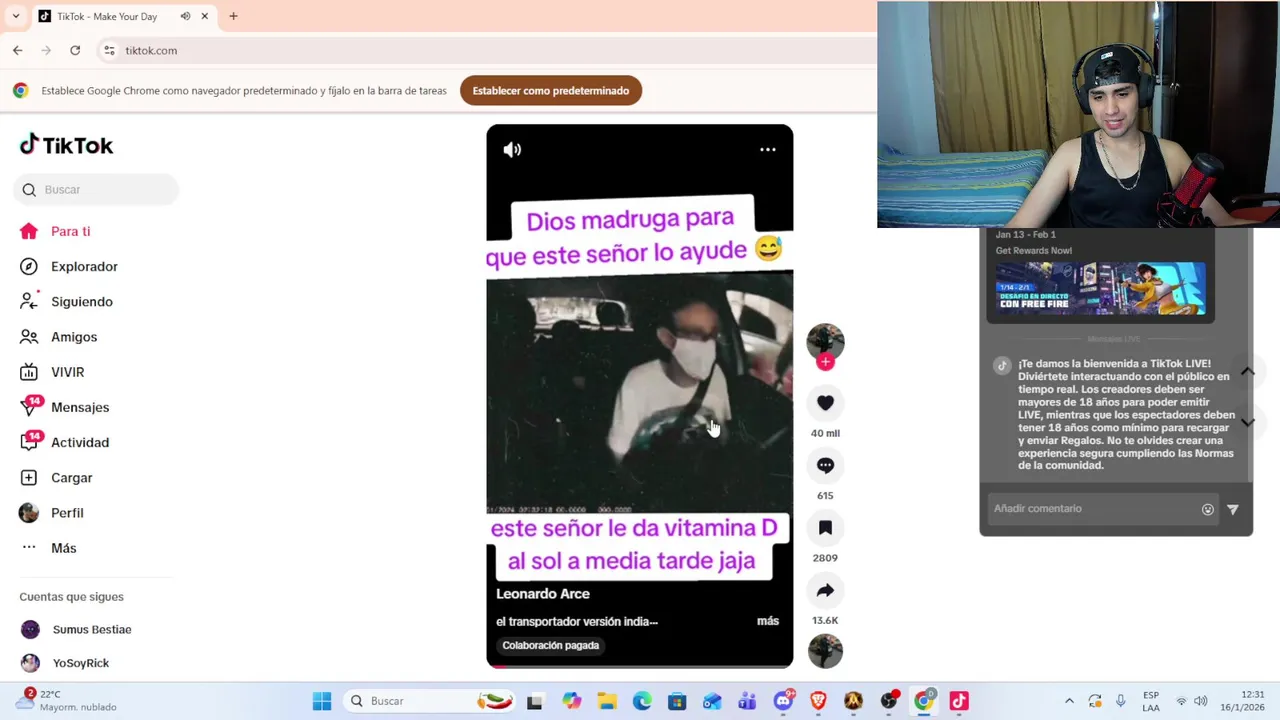Open Task View in the taskbar
This screenshot has width=1280, height=720.
click(535, 701)
